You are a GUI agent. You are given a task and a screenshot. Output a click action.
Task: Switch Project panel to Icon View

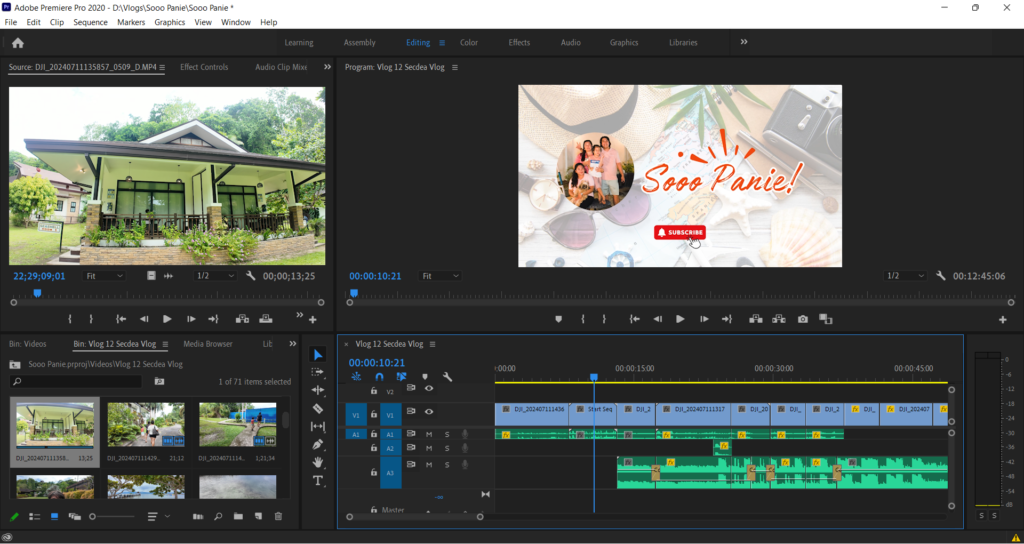pyautogui.click(x=54, y=517)
